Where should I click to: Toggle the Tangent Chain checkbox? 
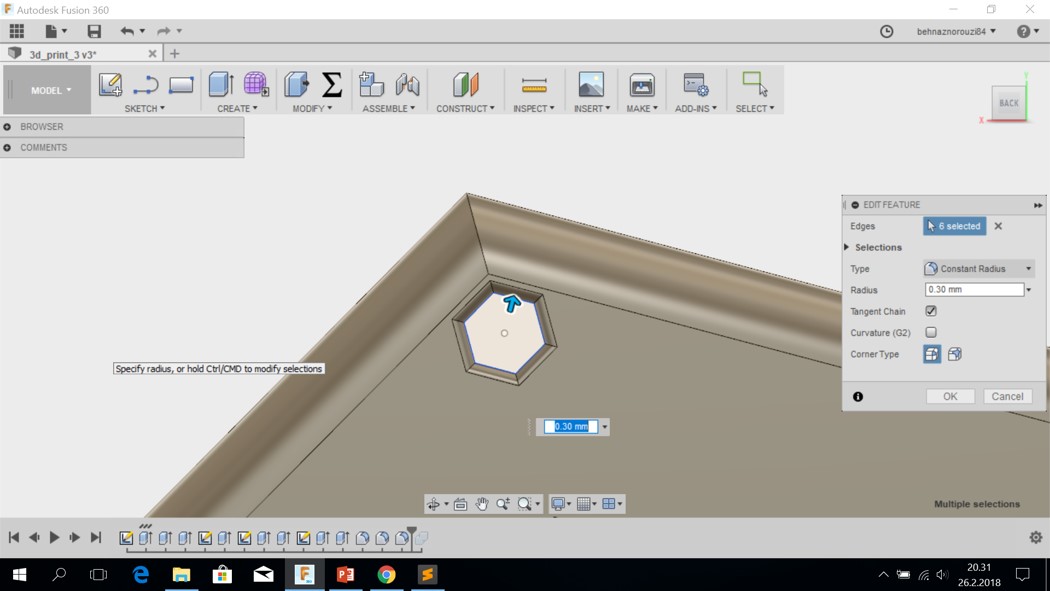(x=931, y=311)
